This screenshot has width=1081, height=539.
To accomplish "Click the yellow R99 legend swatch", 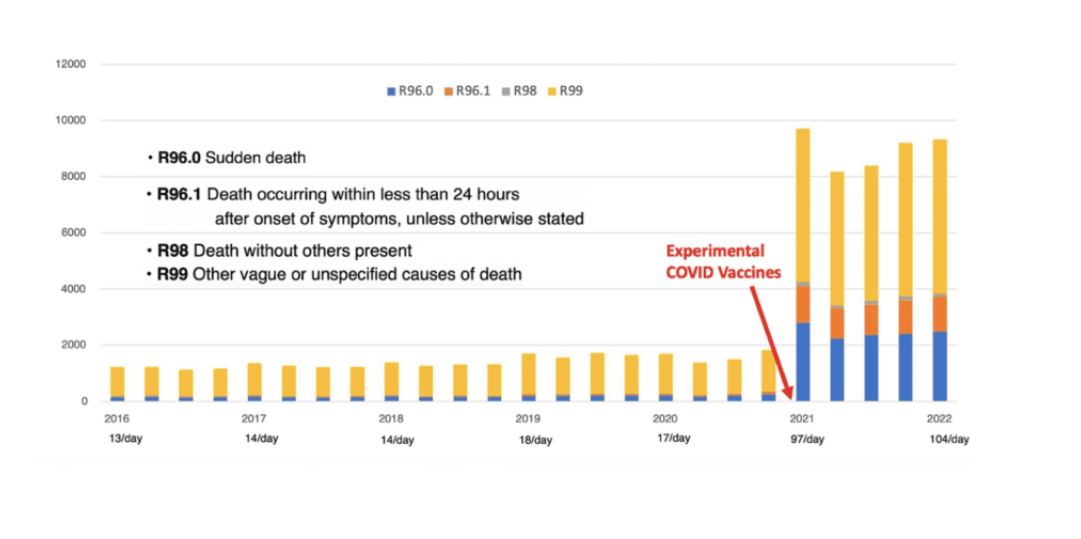I will point(551,91).
